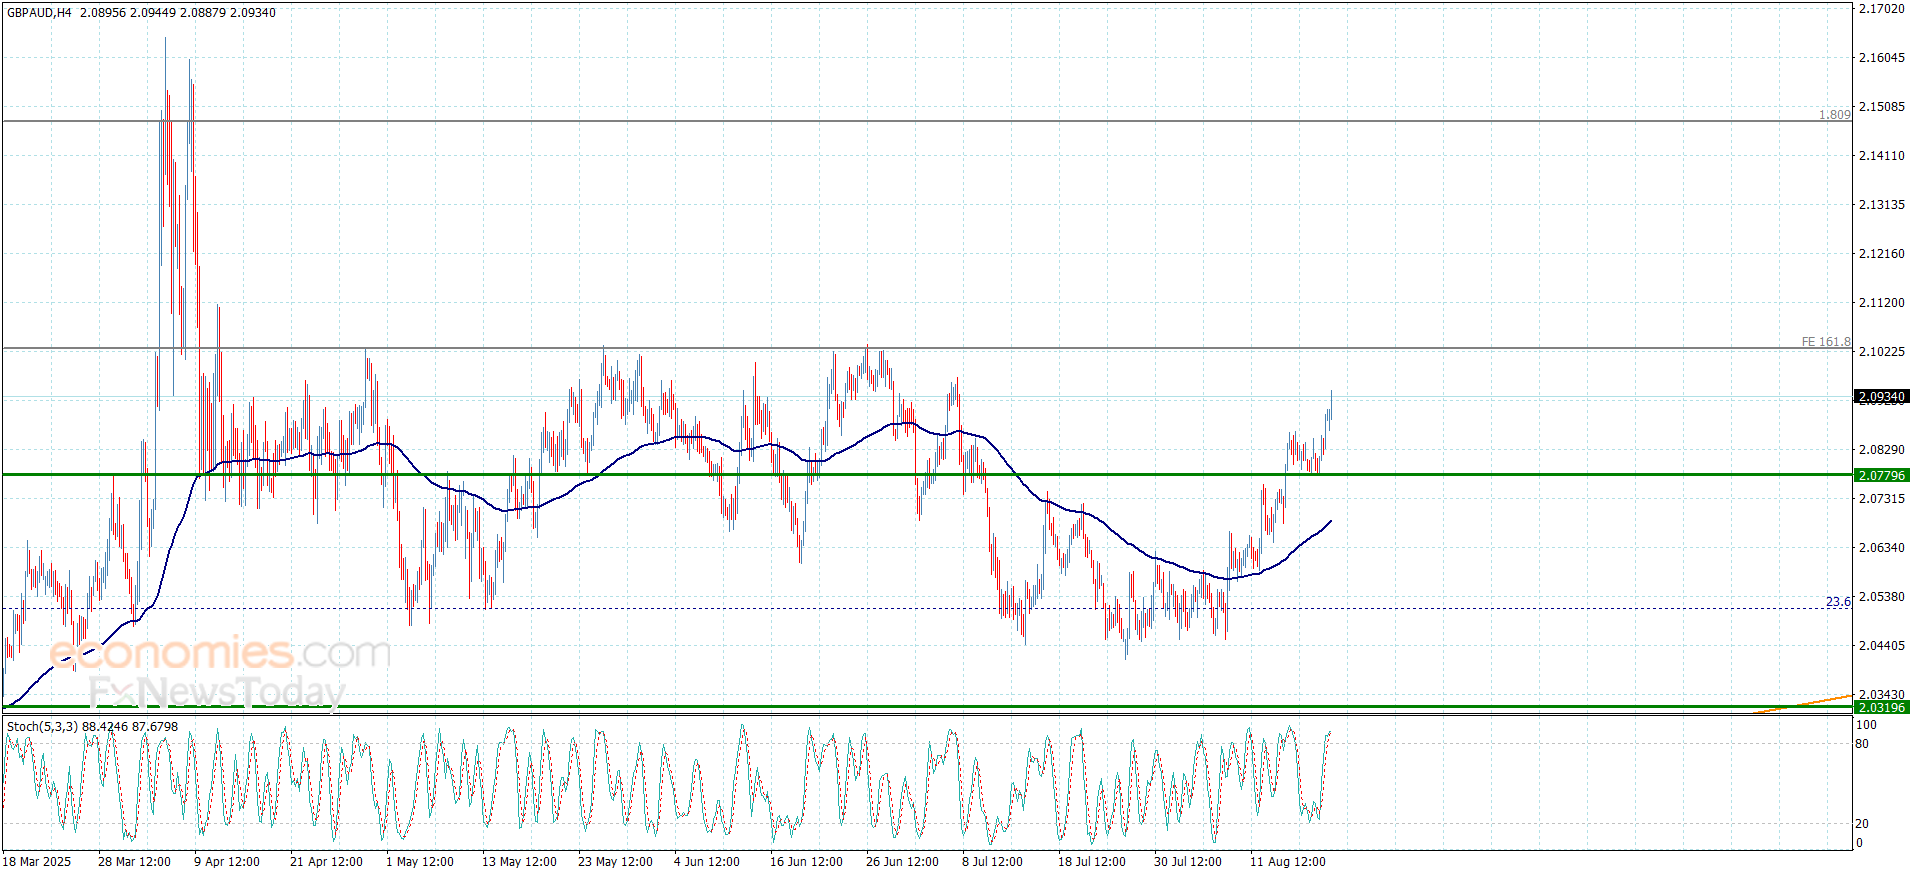Click the stochastic scale value 80

(x=1862, y=744)
